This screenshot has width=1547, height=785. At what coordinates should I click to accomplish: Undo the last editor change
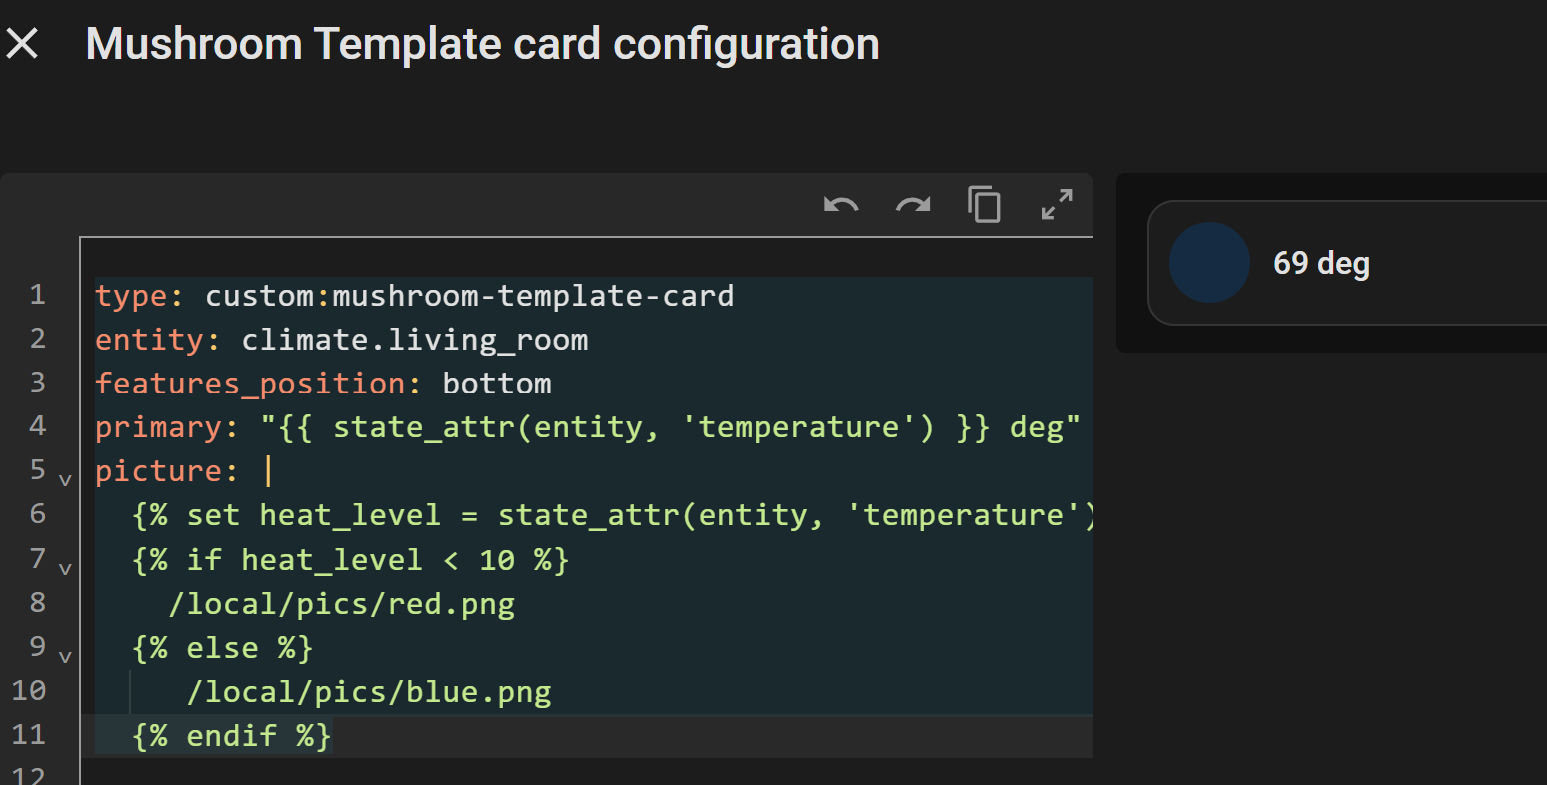[841, 205]
